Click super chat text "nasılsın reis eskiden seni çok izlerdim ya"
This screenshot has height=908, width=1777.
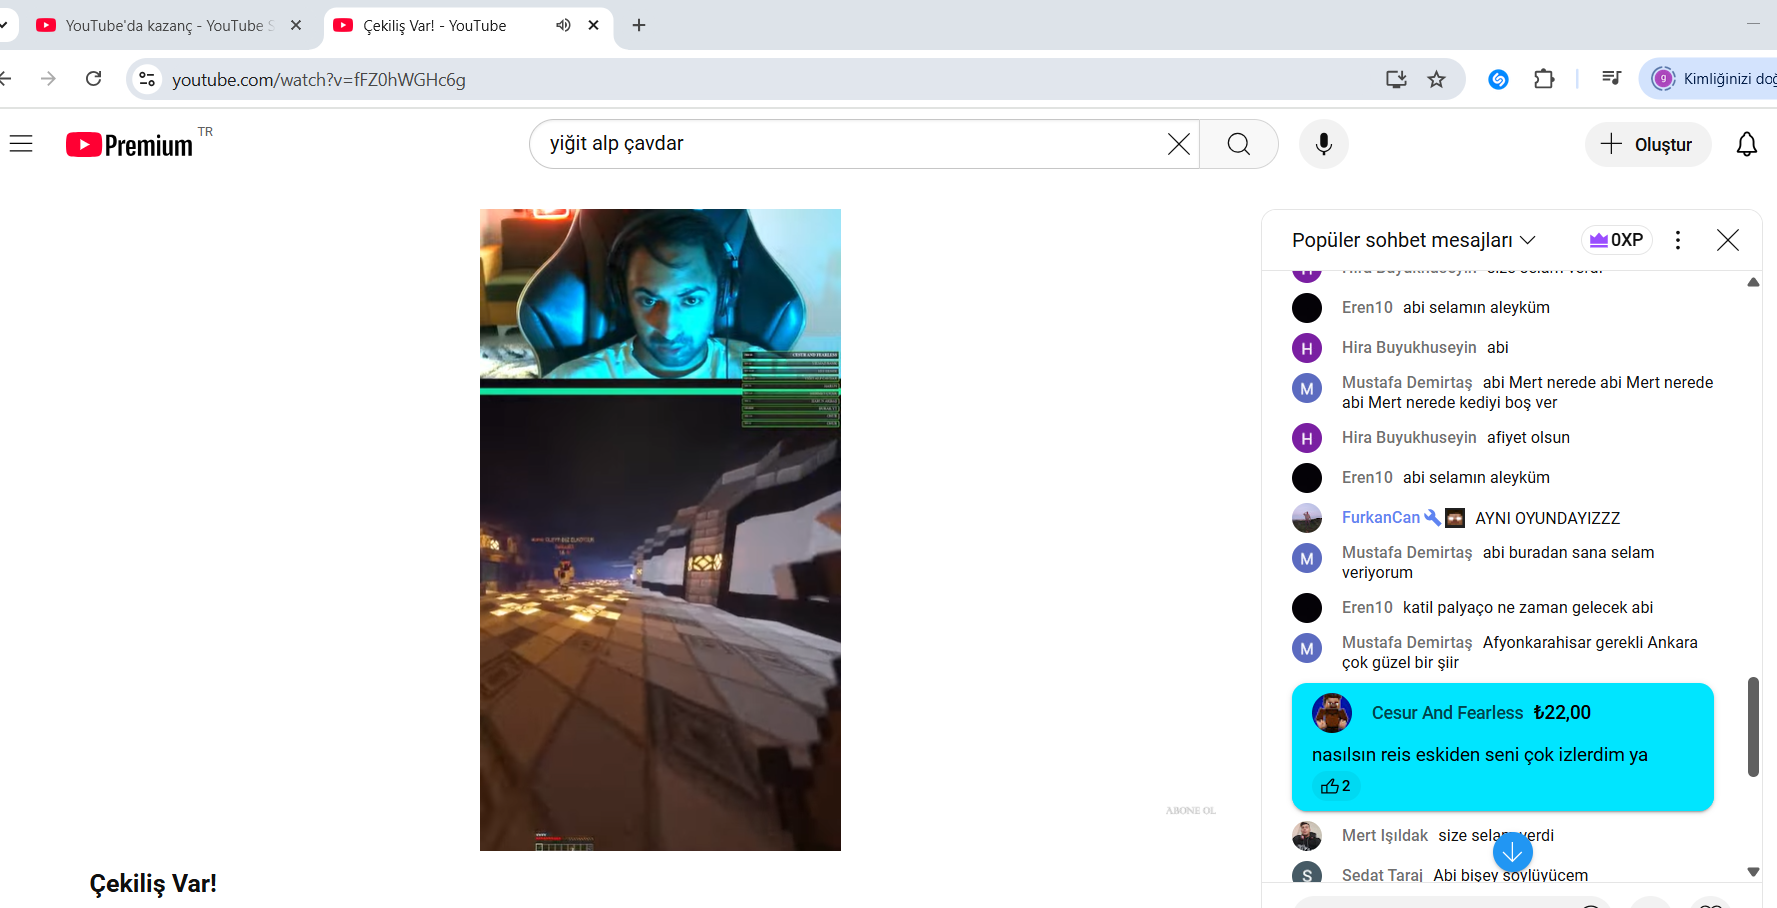(x=1480, y=755)
